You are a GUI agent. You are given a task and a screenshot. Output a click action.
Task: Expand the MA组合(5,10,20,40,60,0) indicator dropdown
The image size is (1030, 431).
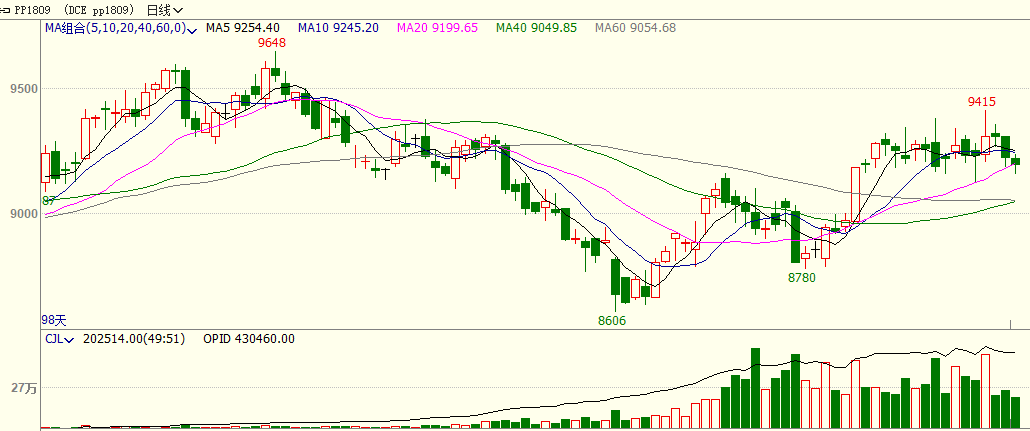coord(121,28)
